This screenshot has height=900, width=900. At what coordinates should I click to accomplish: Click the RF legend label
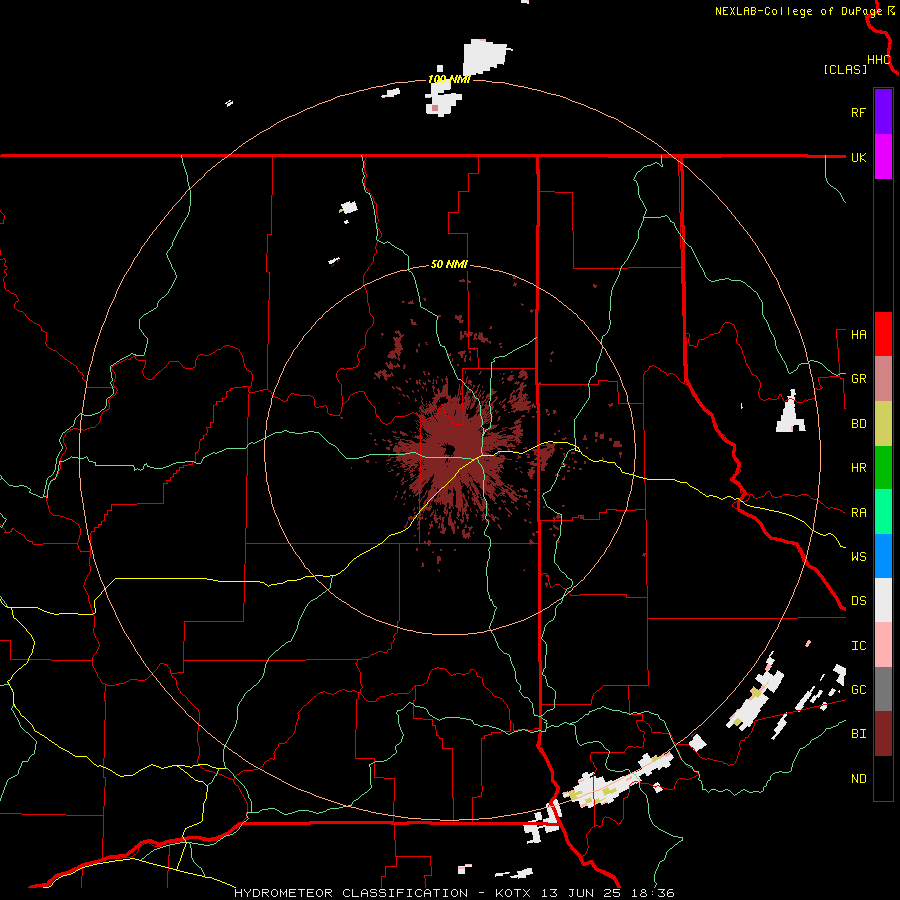pos(858,112)
